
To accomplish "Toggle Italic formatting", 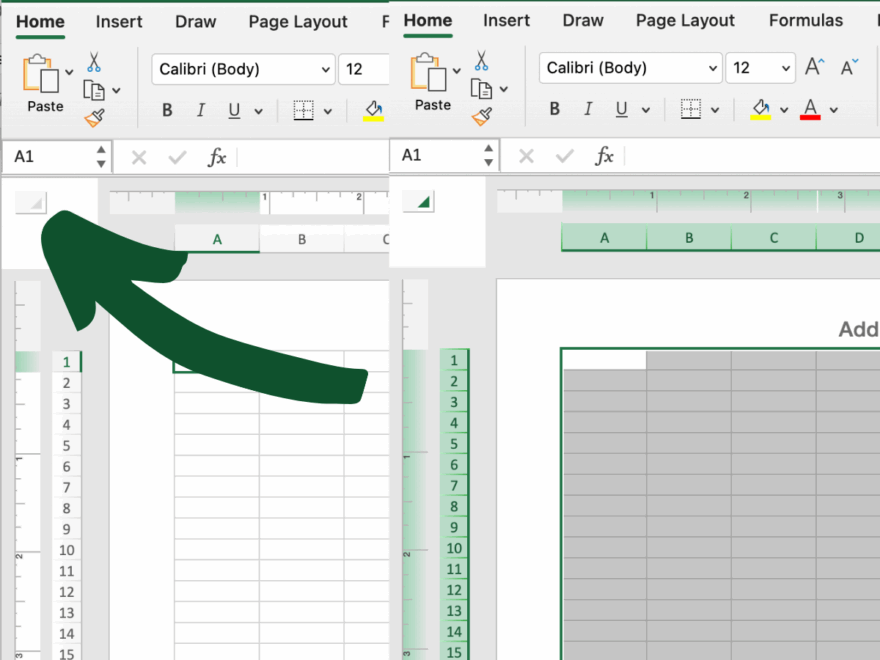I will tap(587, 109).
